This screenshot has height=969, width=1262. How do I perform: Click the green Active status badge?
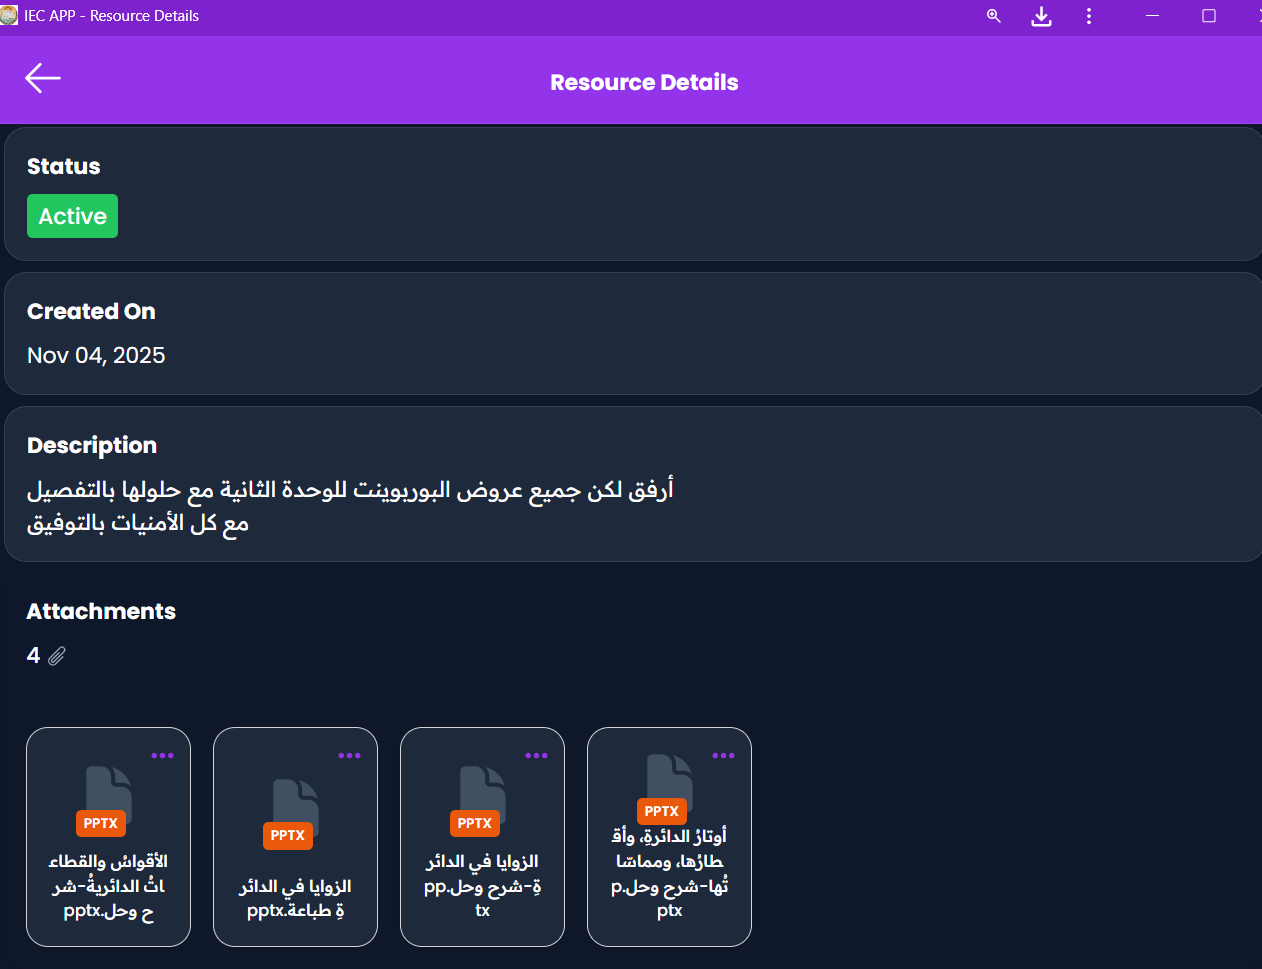click(72, 216)
